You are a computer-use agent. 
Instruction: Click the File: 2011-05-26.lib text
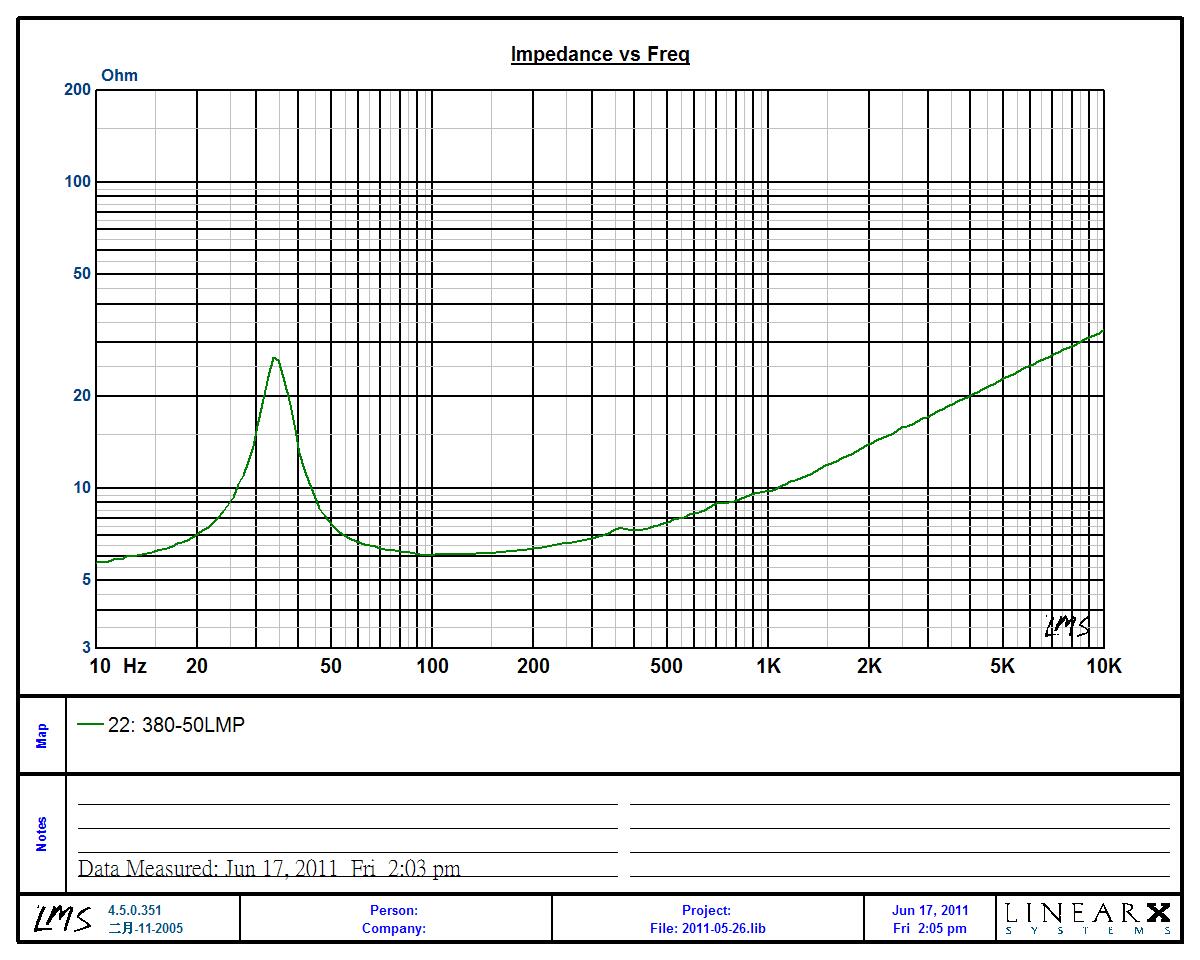pos(707,928)
